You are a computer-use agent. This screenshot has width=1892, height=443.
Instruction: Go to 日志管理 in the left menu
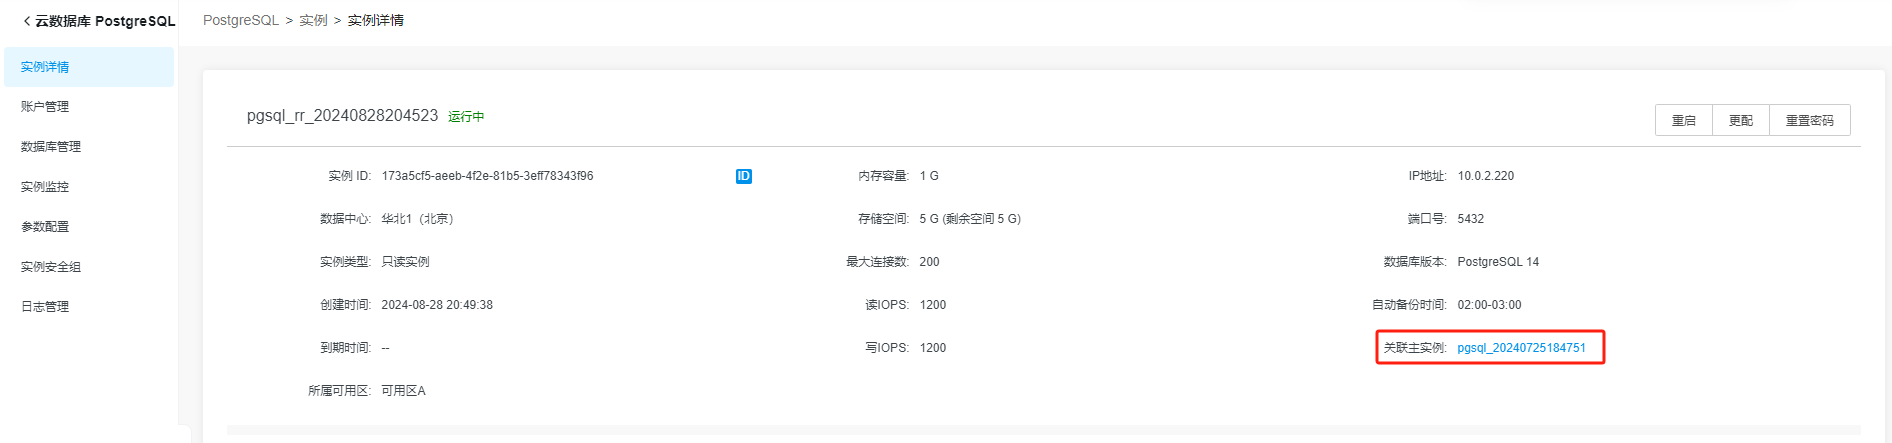pos(45,307)
